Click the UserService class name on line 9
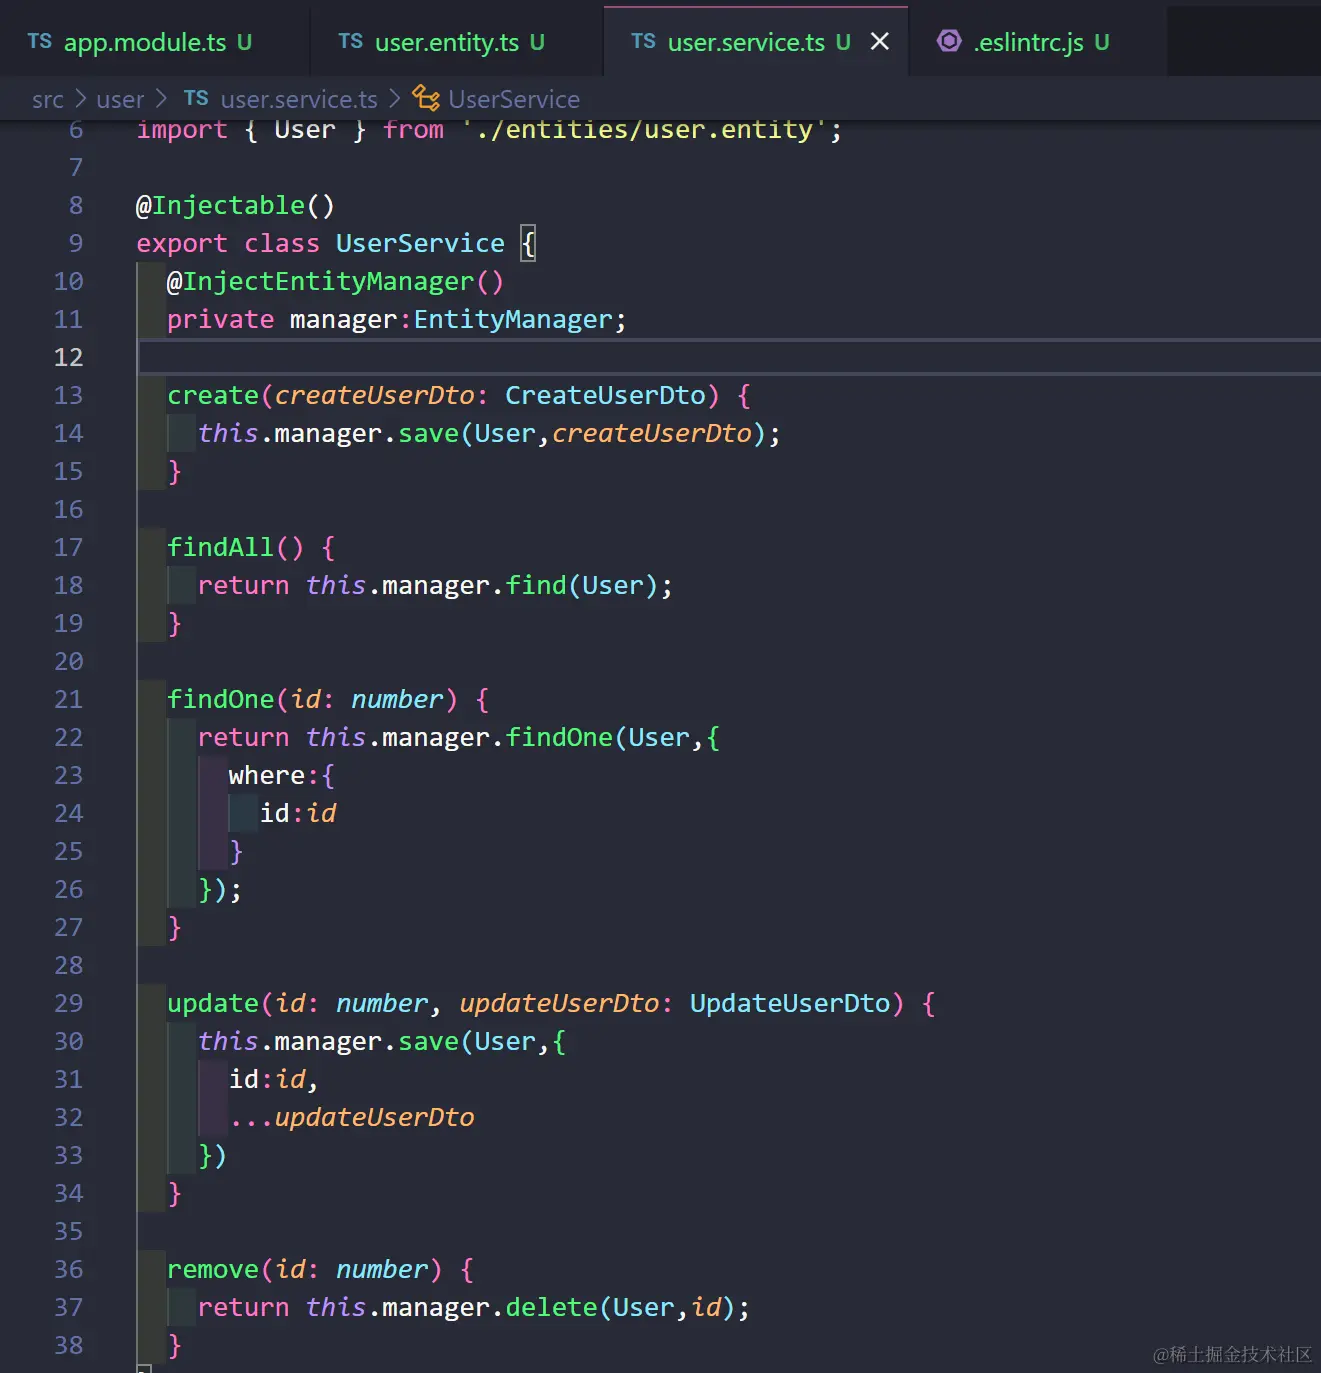1321x1373 pixels. pyautogui.click(x=420, y=243)
